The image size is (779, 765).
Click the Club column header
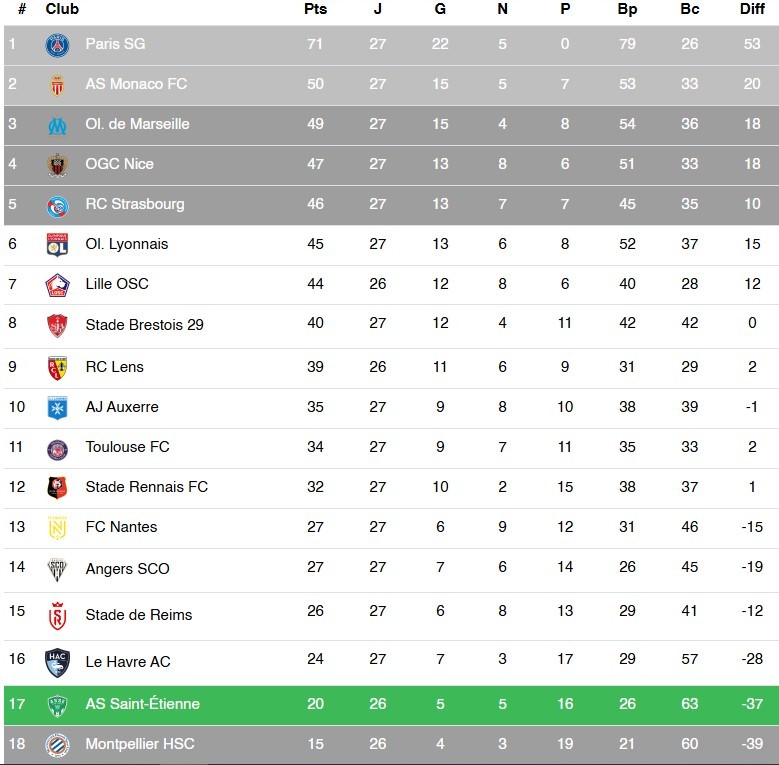(x=62, y=9)
